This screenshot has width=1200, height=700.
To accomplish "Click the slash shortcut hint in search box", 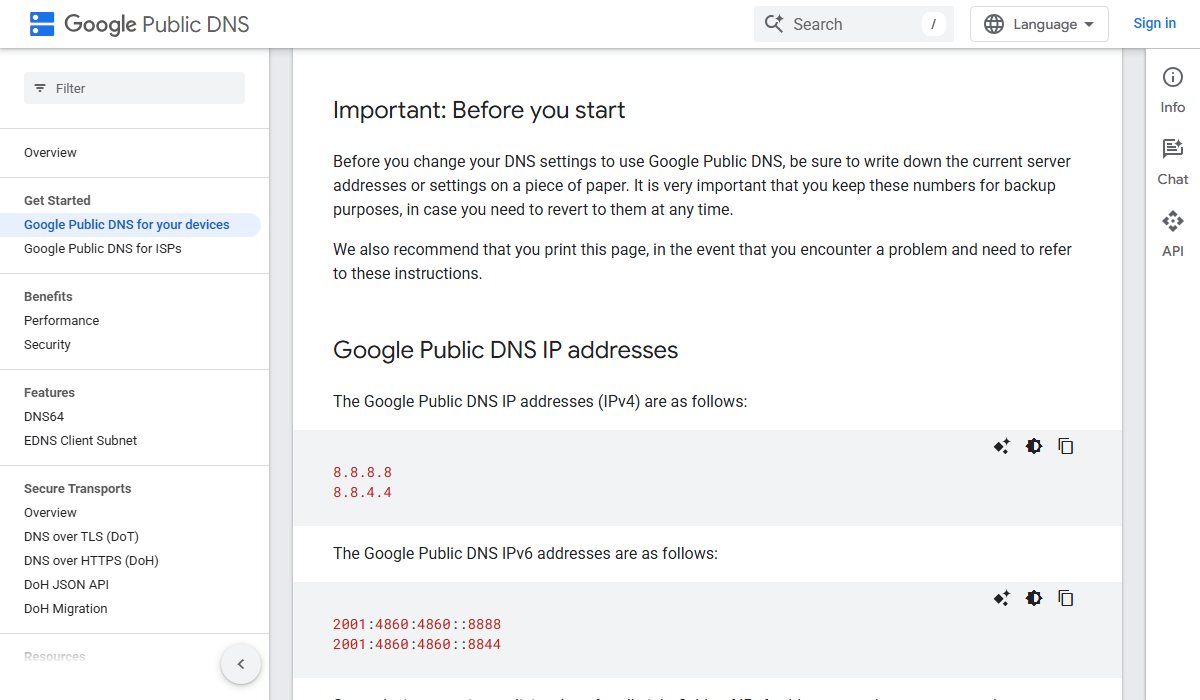I will coord(933,24).
